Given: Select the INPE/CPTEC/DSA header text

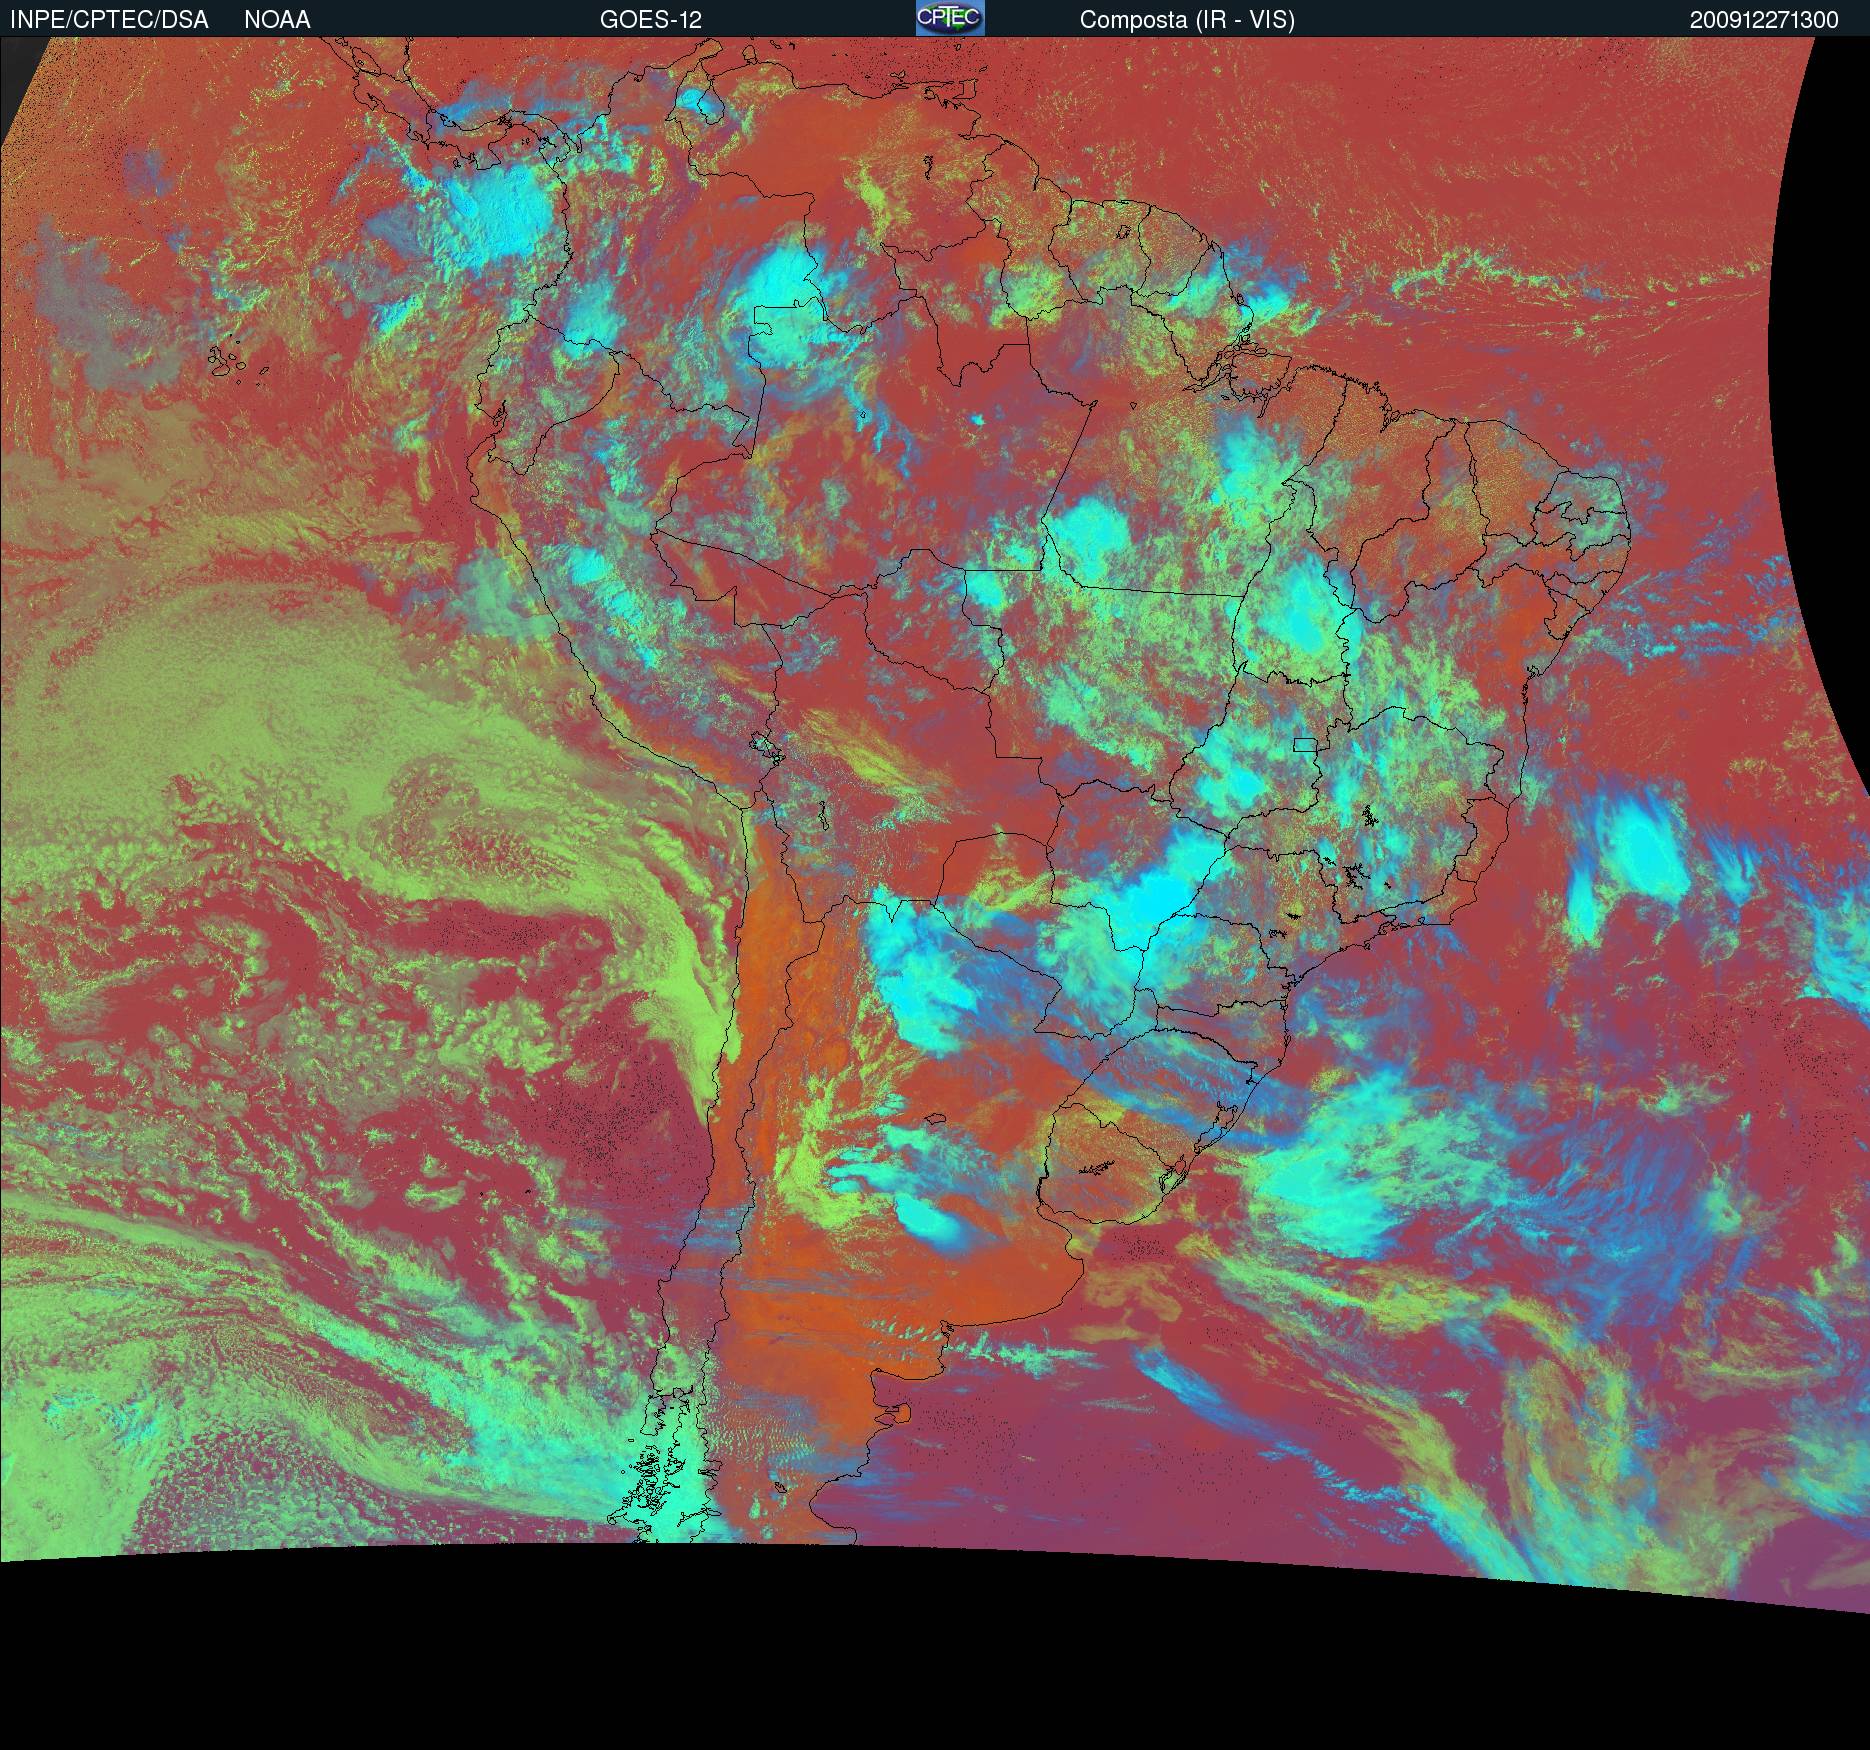Looking at the screenshot, I should [110, 20].
